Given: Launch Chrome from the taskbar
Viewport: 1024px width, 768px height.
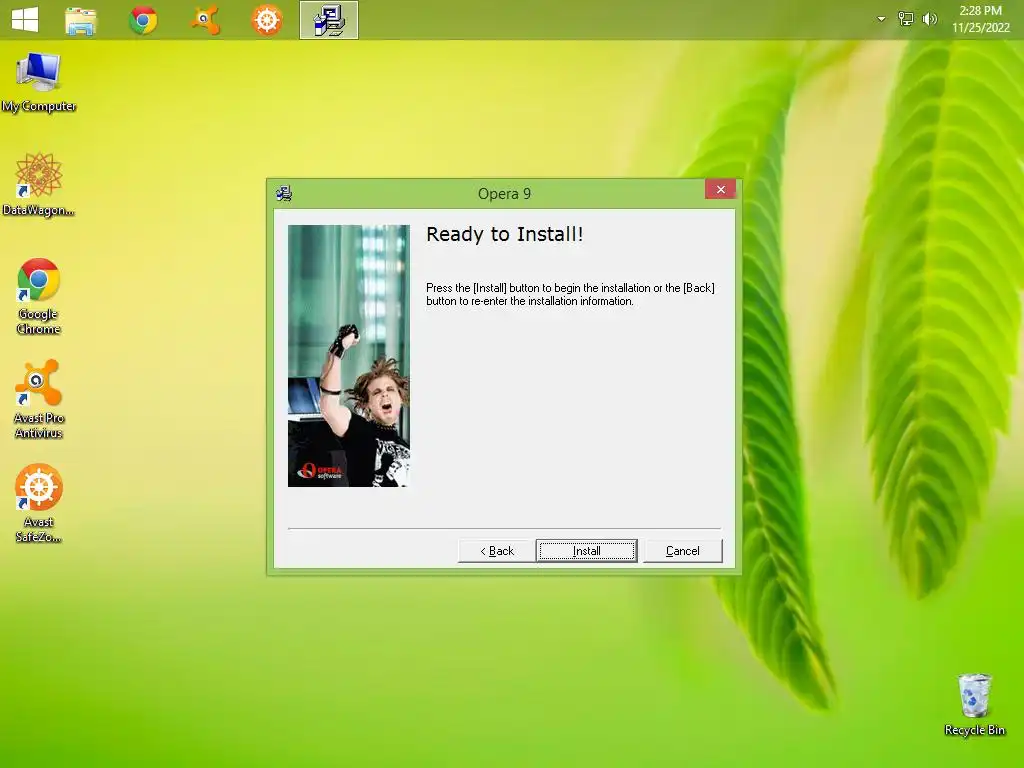Looking at the screenshot, I should coord(143,20).
